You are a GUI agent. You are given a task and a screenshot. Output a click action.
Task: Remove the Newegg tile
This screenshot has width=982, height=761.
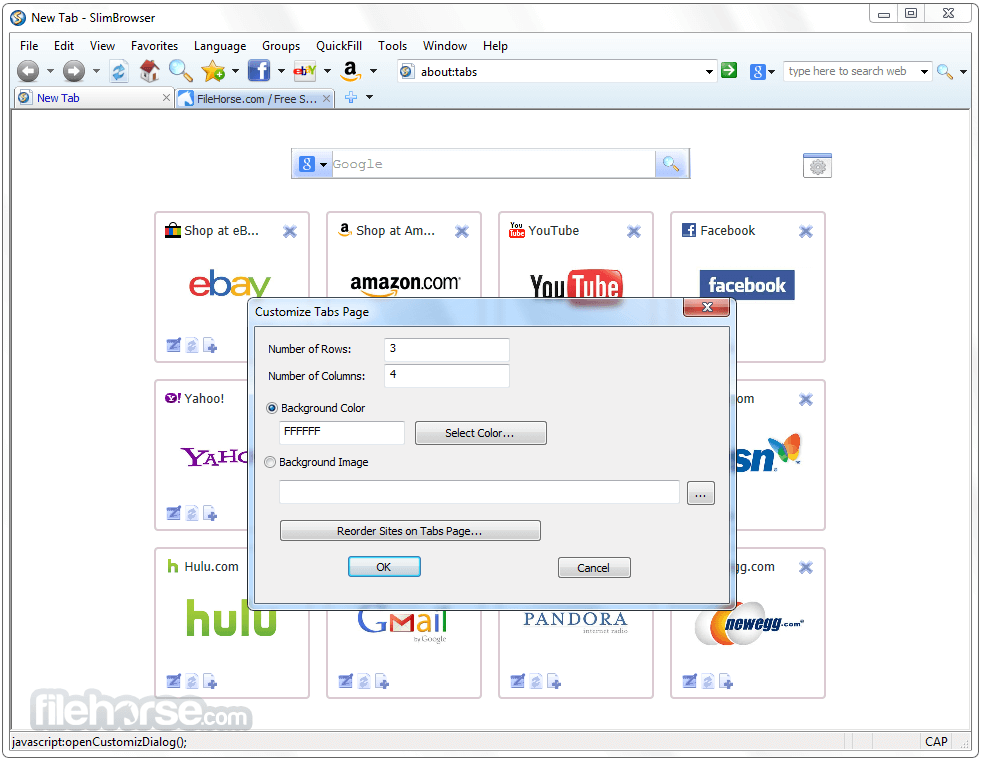tap(806, 567)
